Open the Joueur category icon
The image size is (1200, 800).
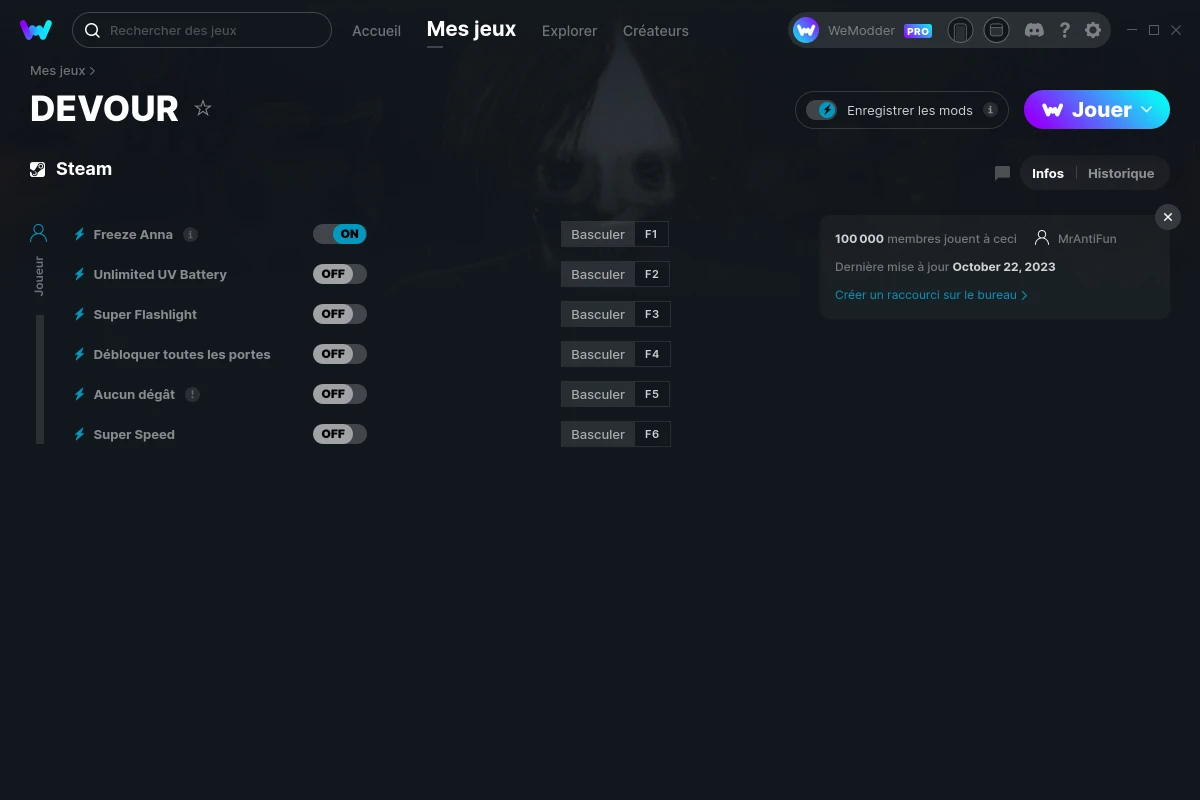point(39,233)
